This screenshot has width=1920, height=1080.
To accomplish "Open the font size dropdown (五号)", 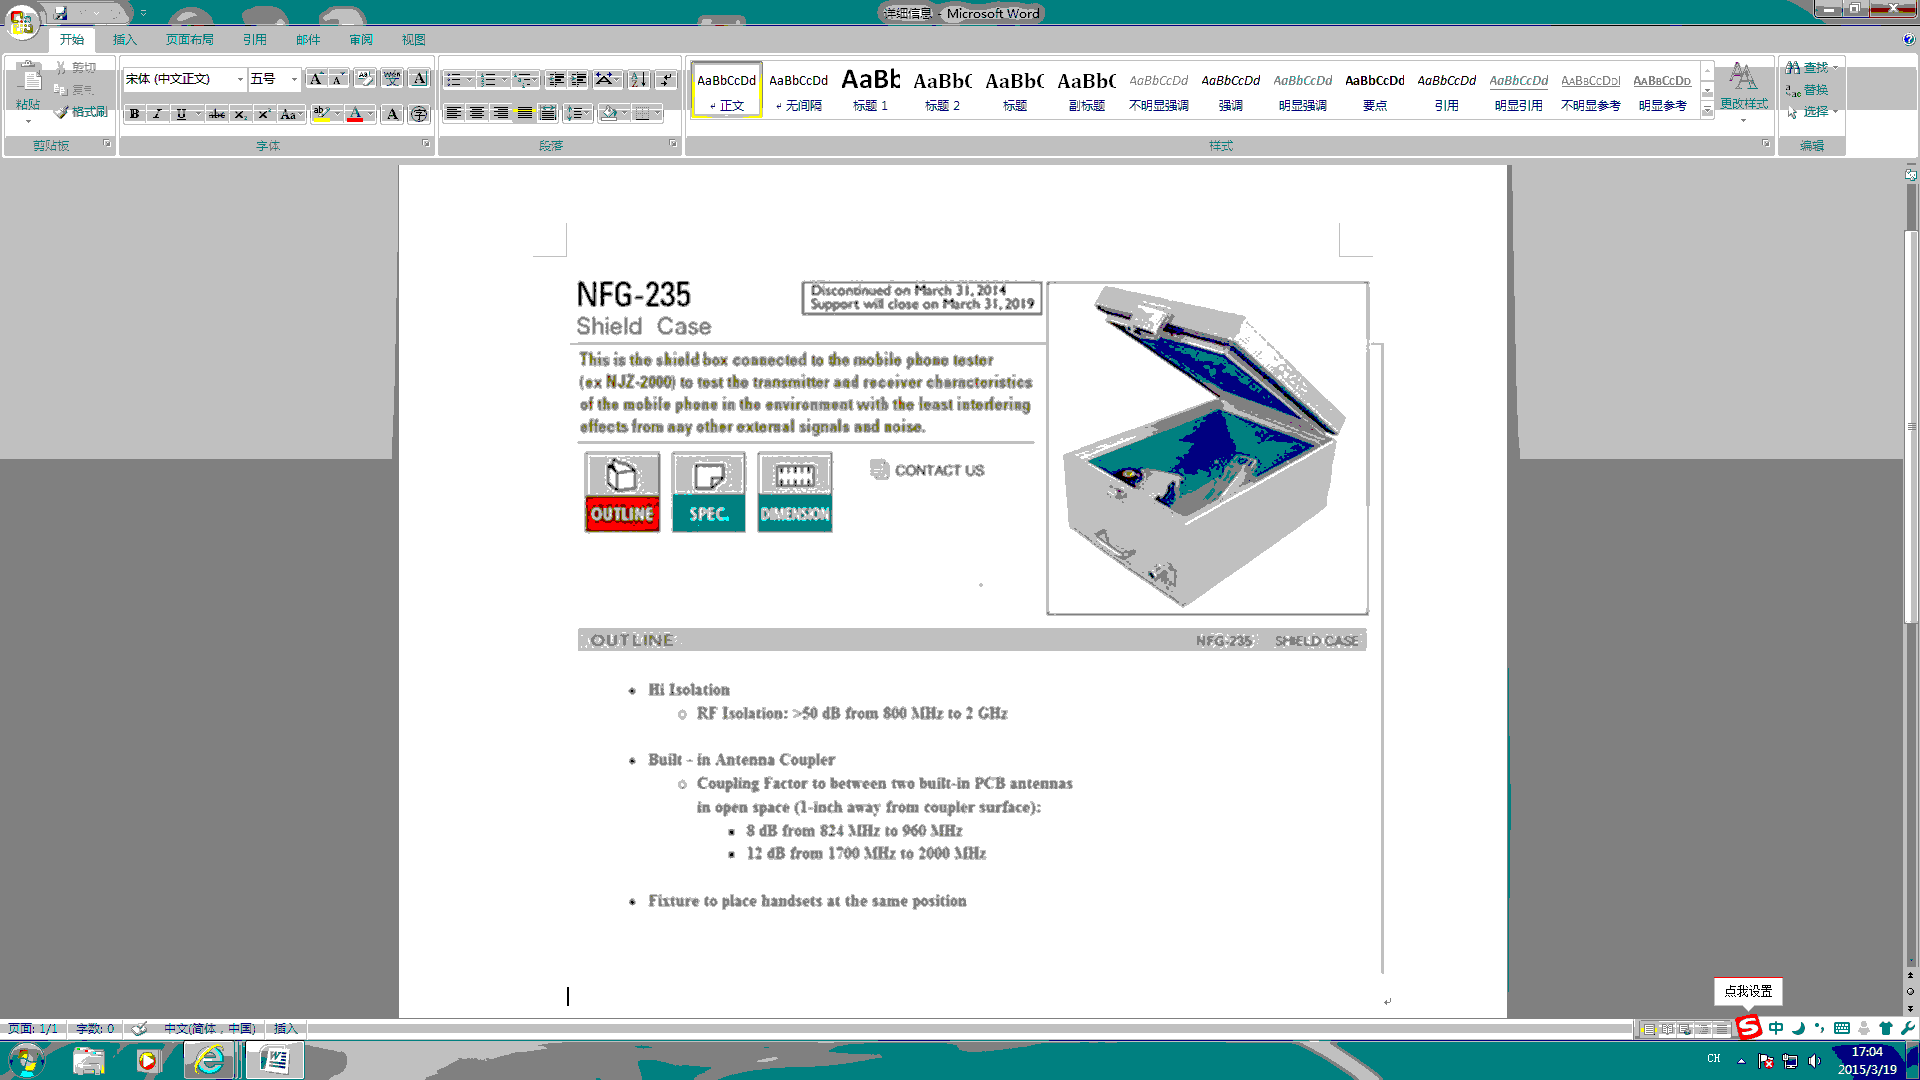I will [294, 79].
